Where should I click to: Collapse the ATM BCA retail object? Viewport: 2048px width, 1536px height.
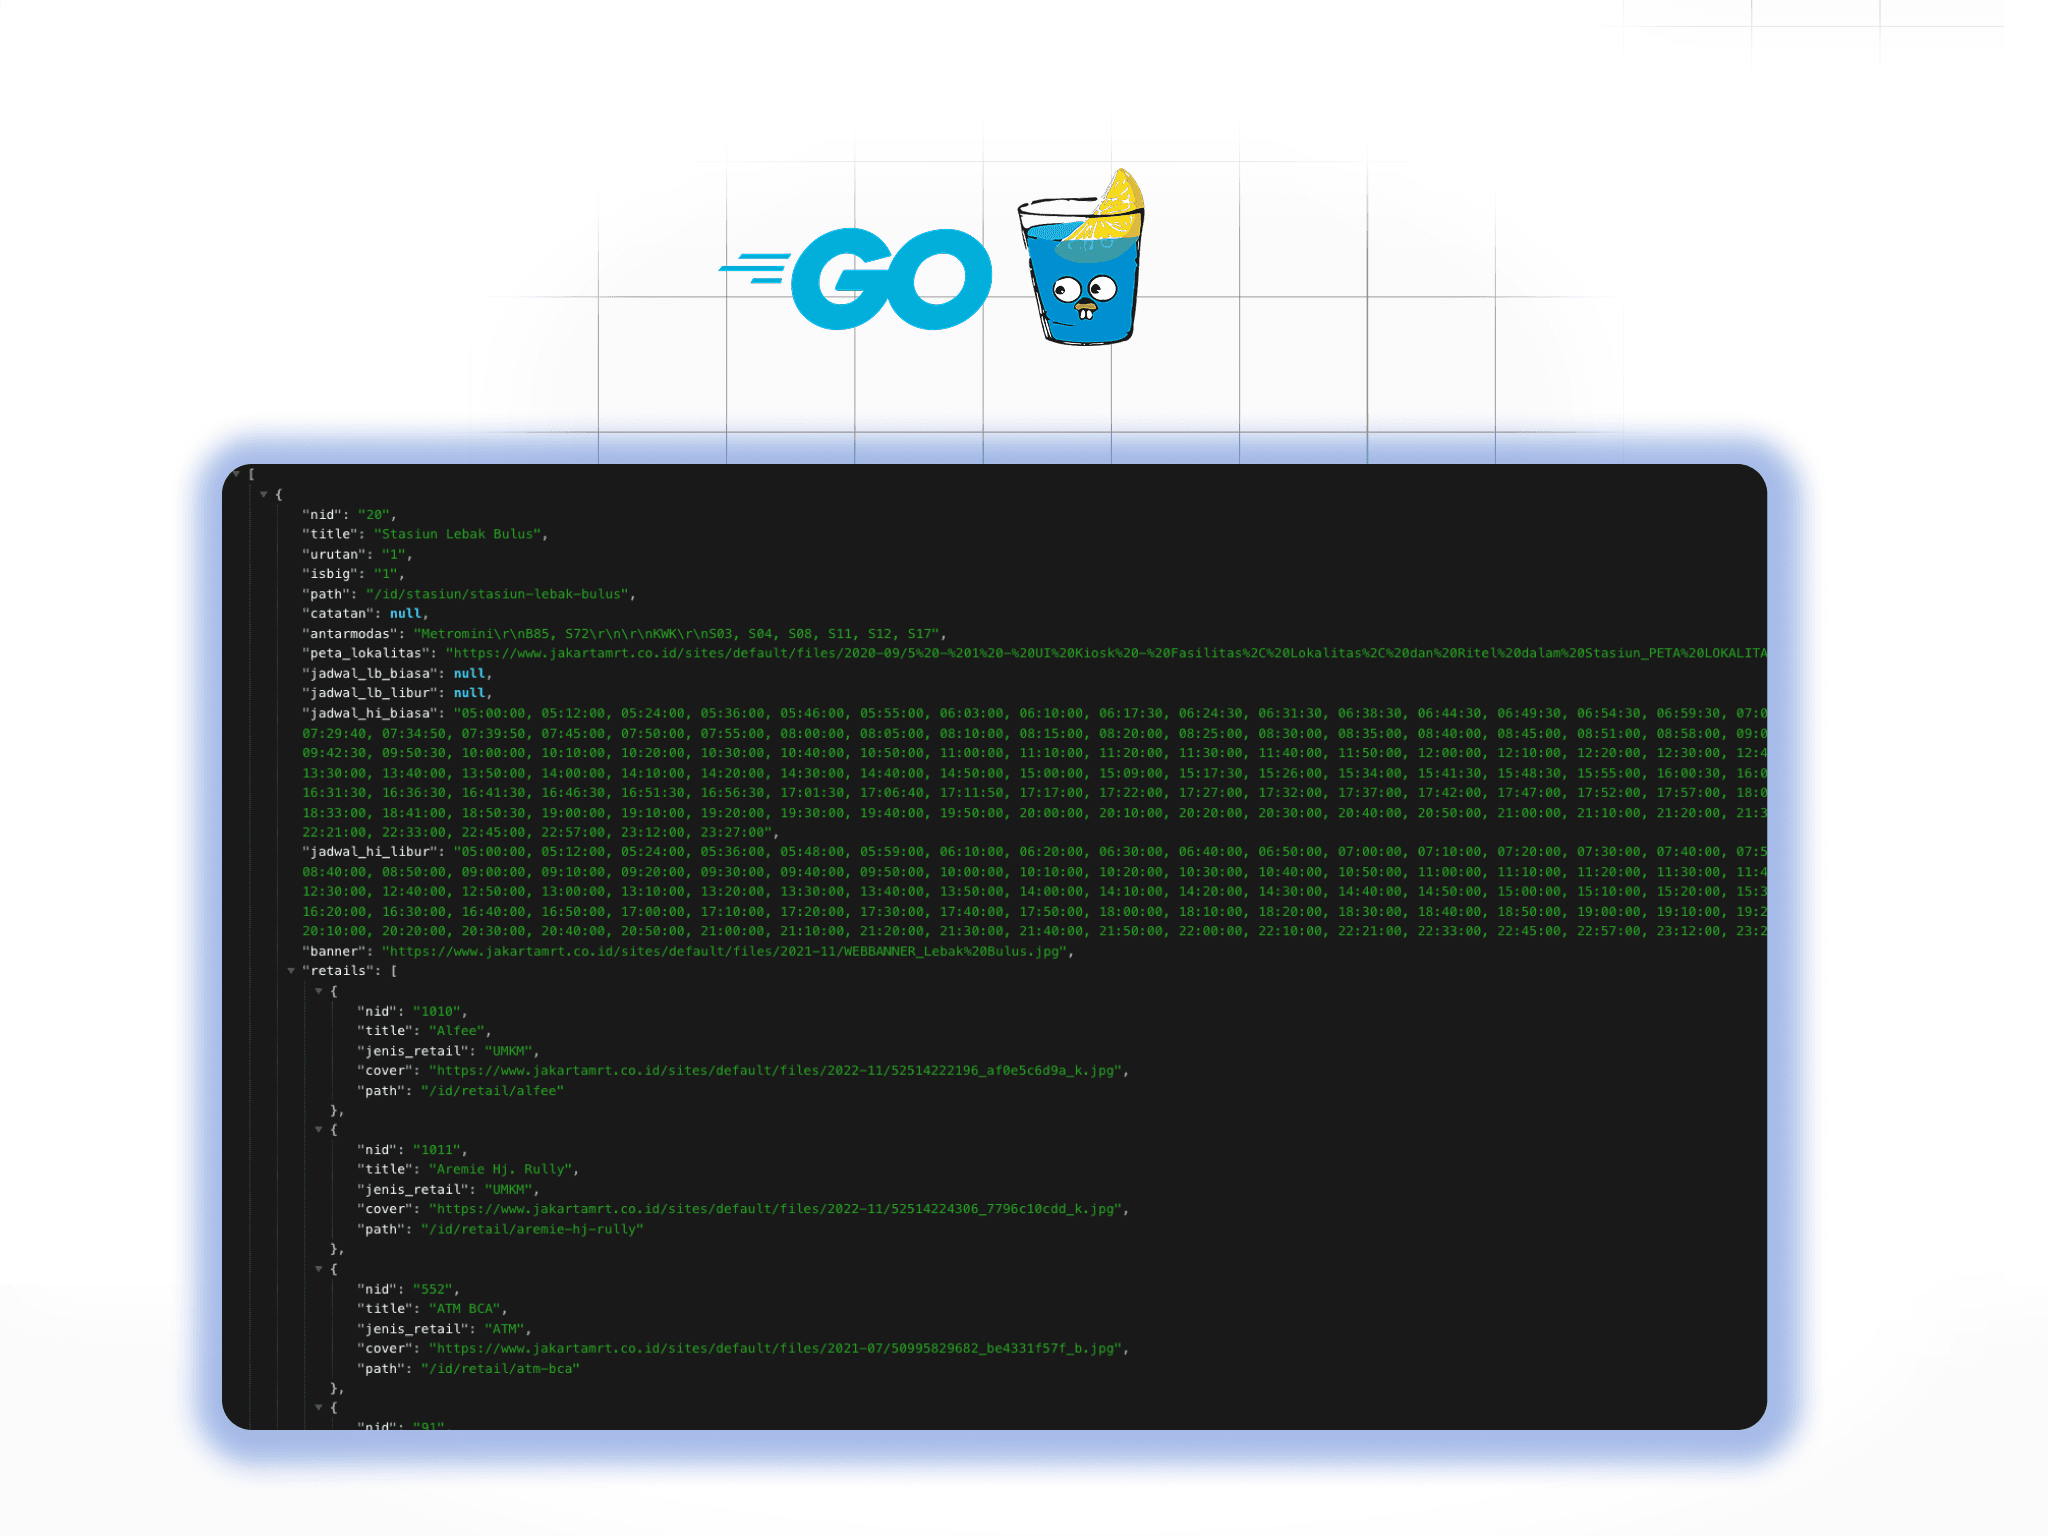tap(319, 1269)
